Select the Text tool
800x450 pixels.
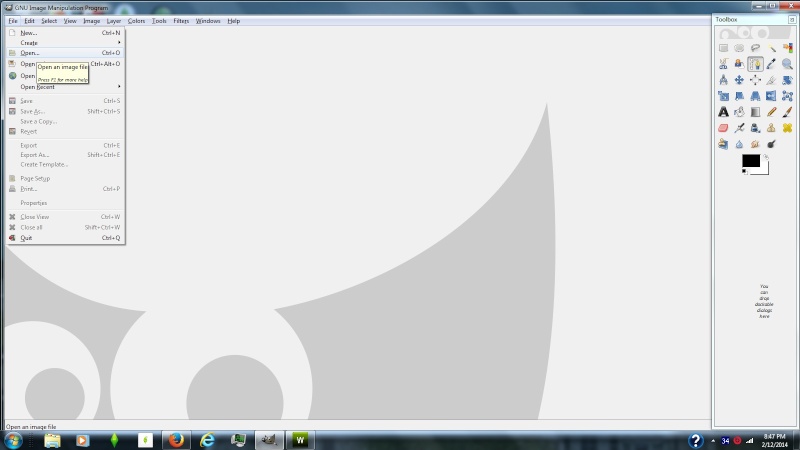click(723, 112)
